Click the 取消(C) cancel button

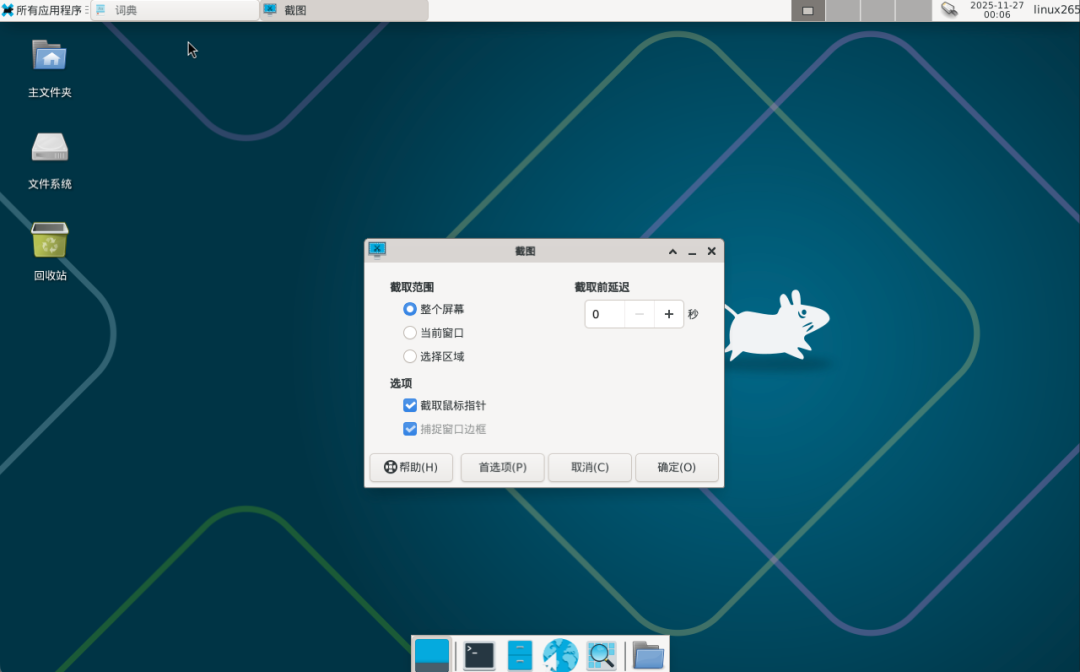590,467
